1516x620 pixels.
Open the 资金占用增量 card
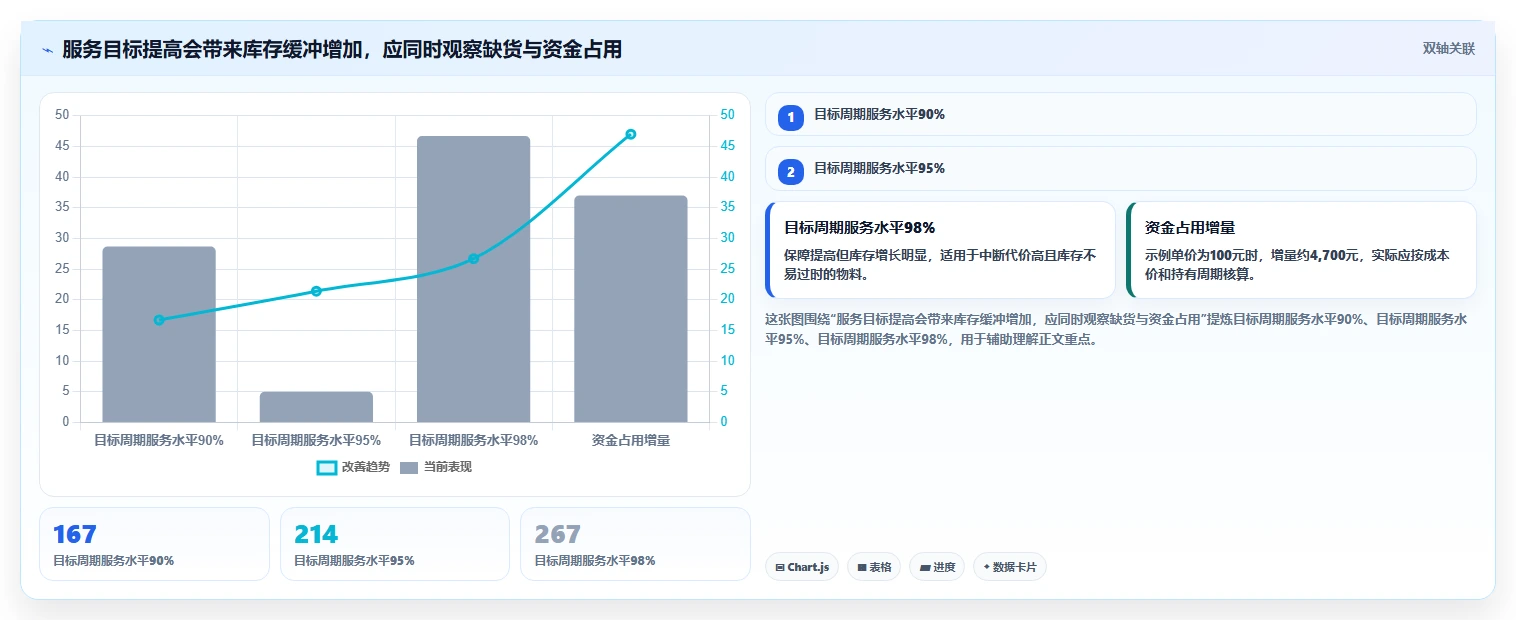click(1301, 250)
